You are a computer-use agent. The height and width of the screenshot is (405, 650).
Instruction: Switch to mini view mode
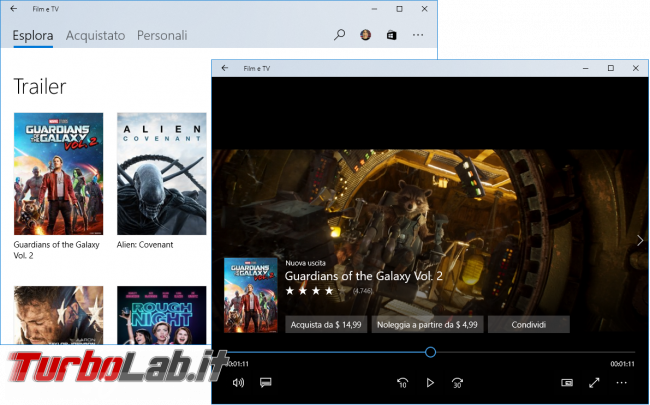[x=567, y=383]
